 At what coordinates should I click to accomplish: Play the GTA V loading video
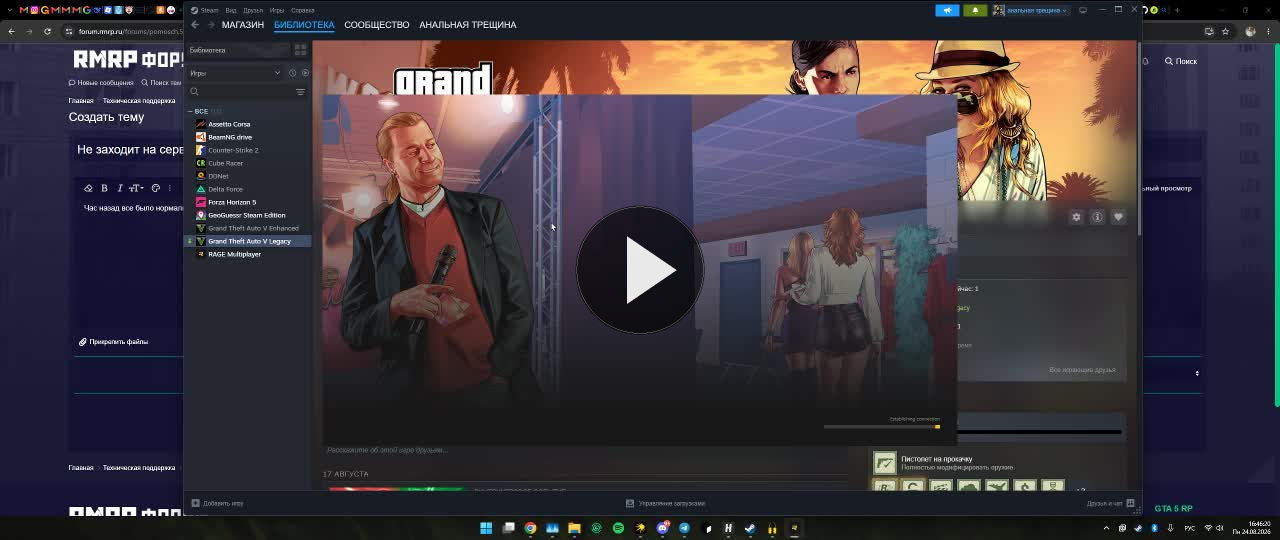point(640,270)
